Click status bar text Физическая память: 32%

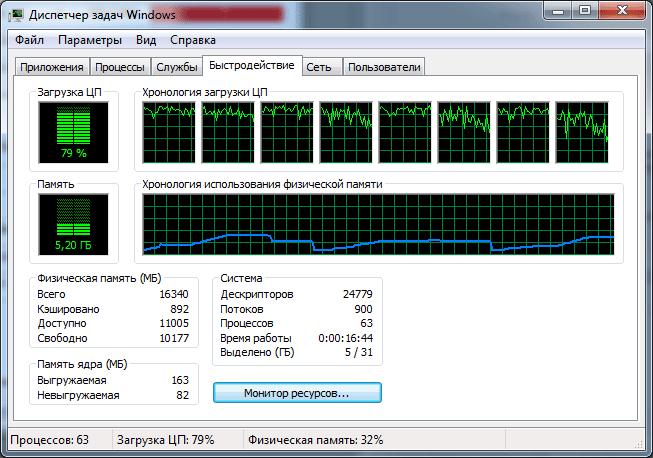[x=316, y=440]
